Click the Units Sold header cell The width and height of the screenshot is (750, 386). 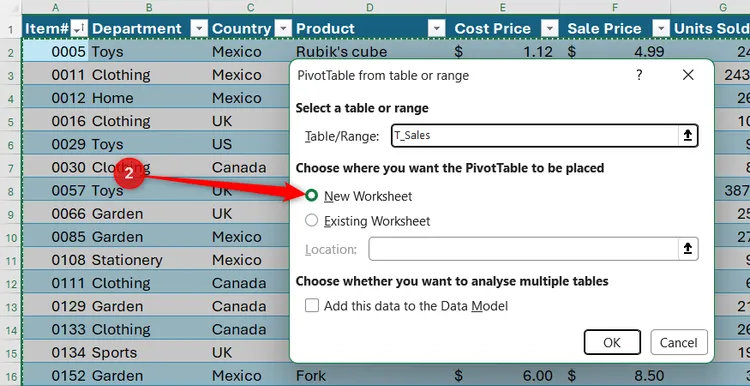click(x=710, y=29)
